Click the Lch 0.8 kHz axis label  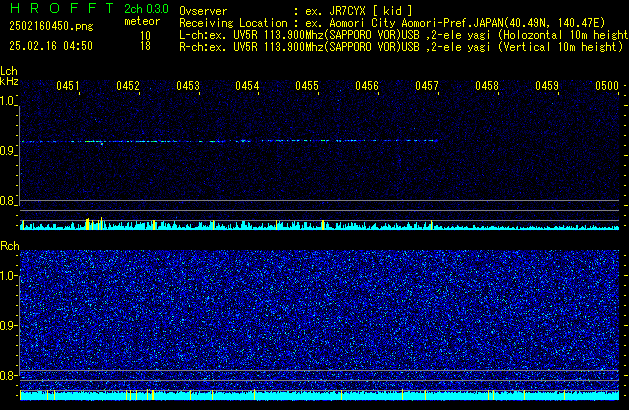[x=7, y=201]
